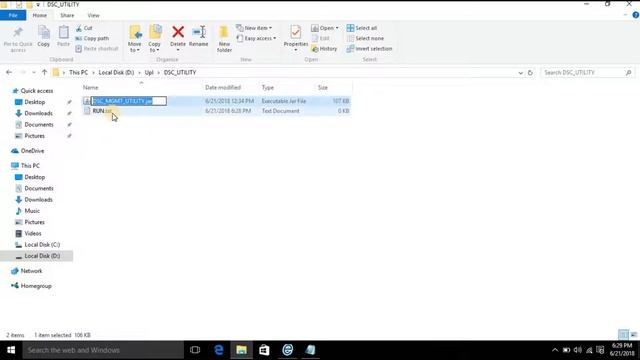Screen dimensions: 640x360
Task: Go up one folder level
Action: (x=44, y=72)
